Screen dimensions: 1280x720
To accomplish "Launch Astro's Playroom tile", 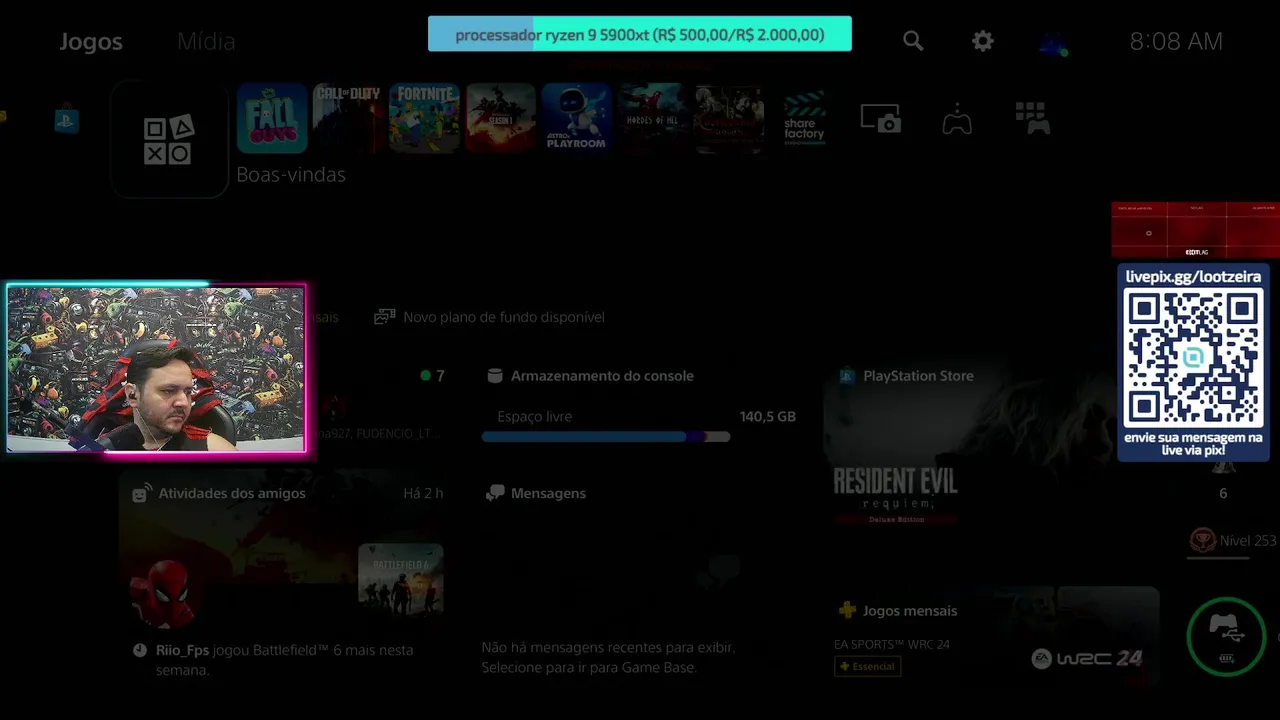I will 576,118.
